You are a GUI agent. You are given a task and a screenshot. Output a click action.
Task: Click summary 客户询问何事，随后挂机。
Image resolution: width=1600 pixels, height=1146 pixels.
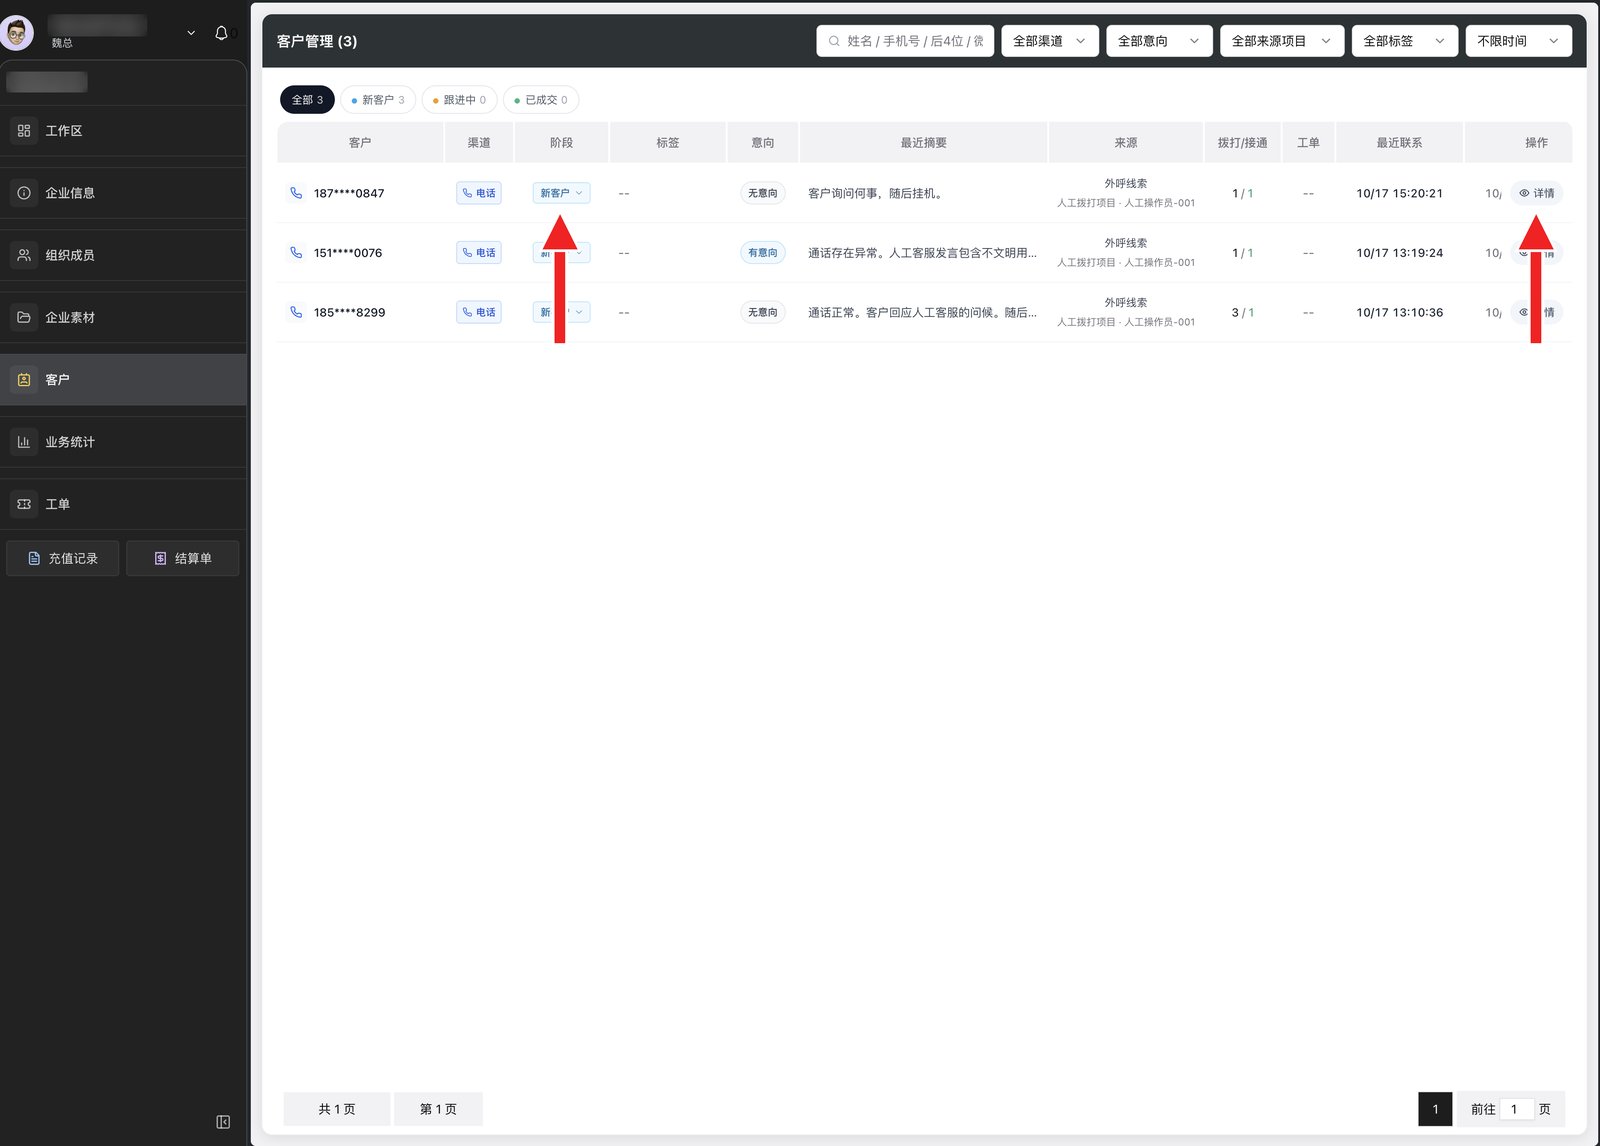(875, 193)
